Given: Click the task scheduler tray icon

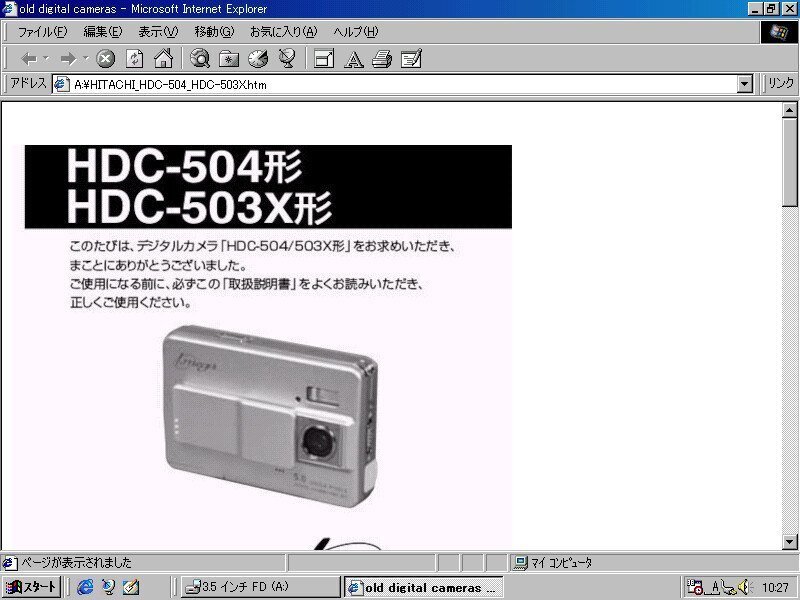Looking at the screenshot, I should click(x=695, y=587).
